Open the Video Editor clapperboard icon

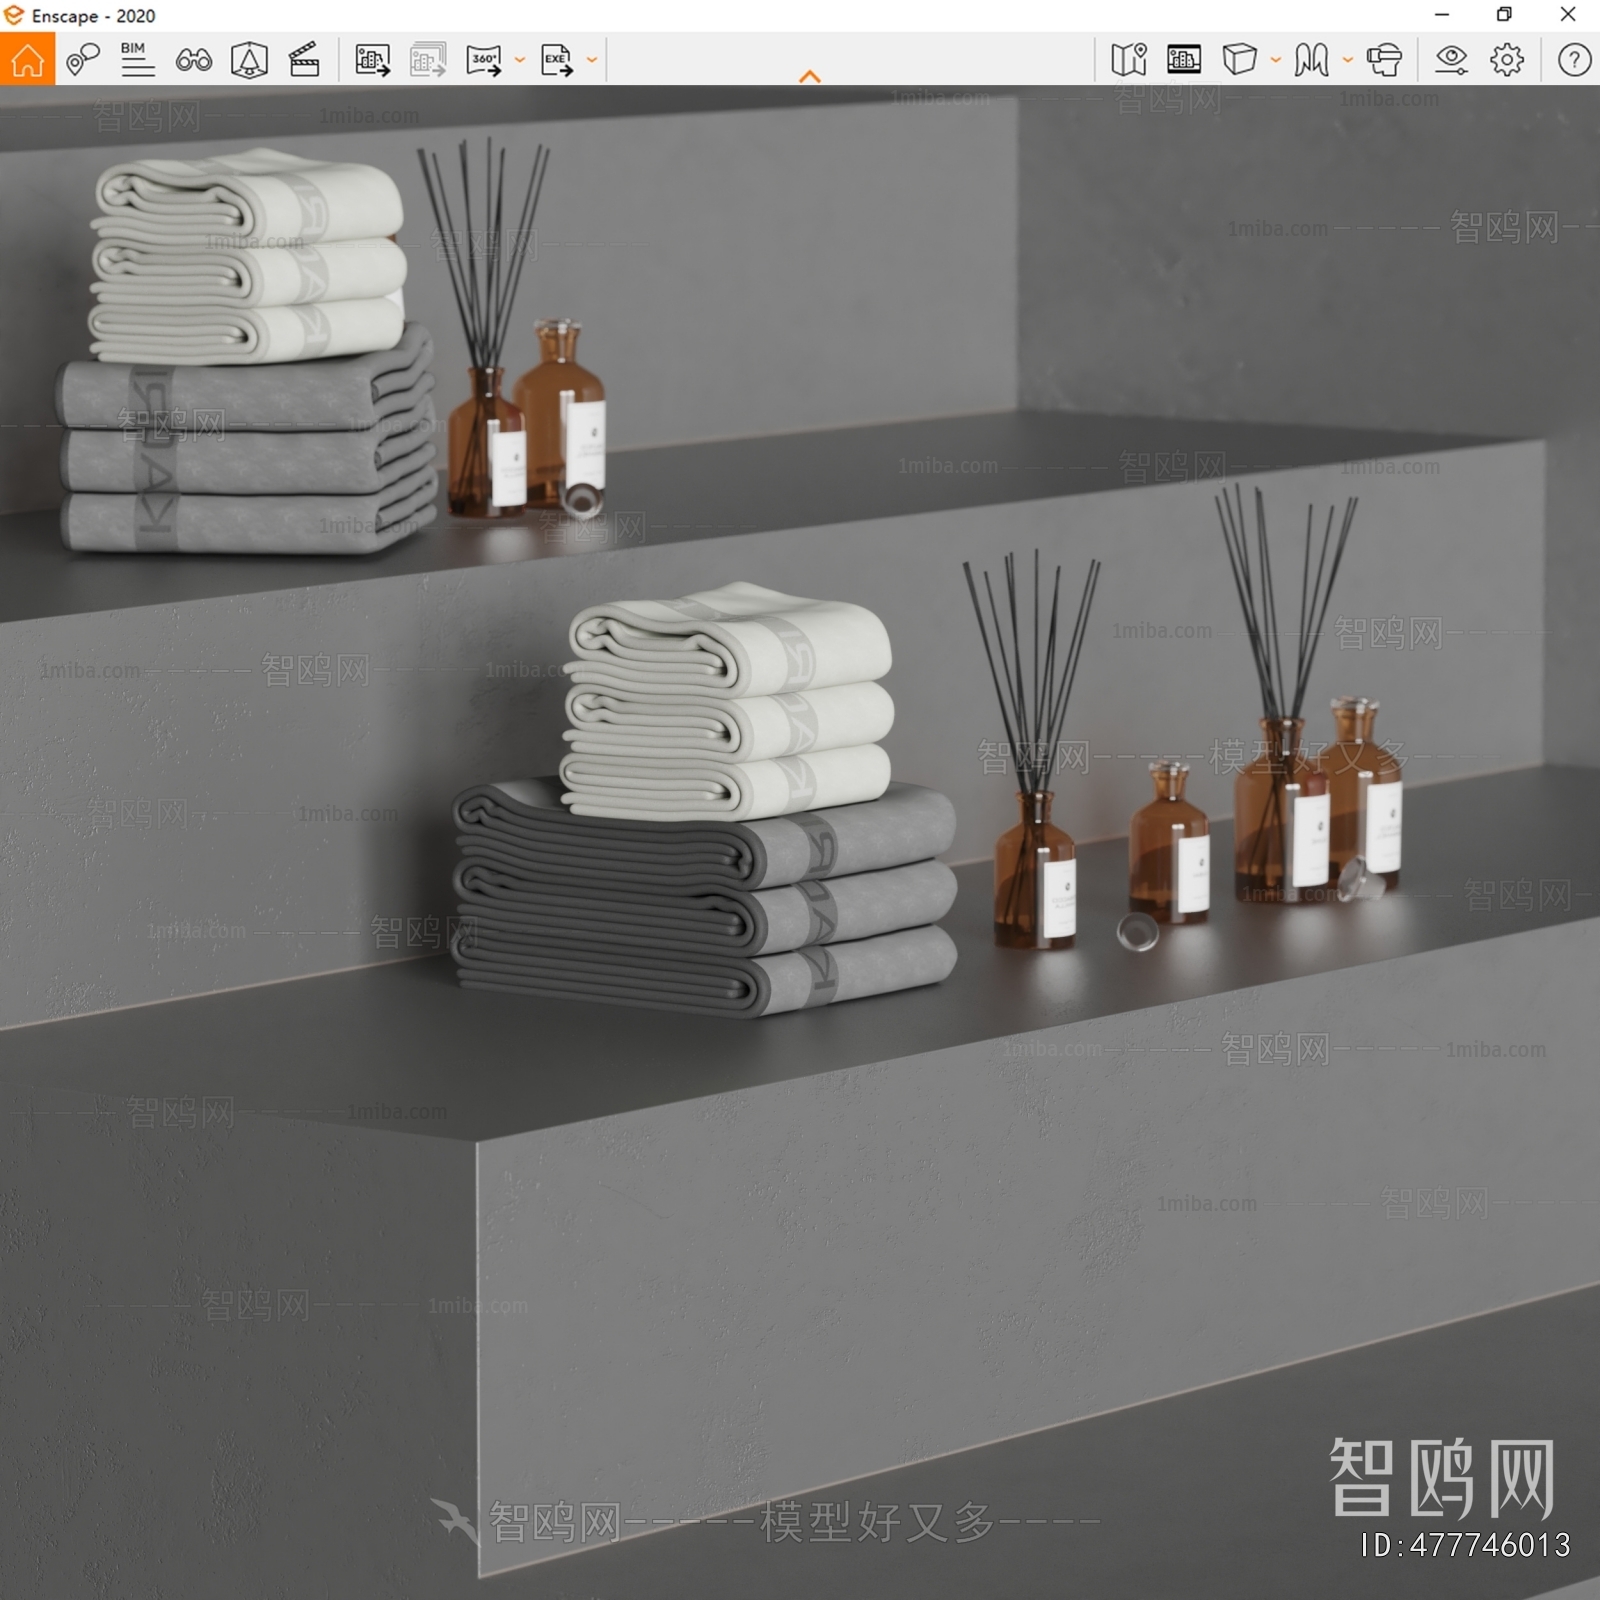point(304,60)
